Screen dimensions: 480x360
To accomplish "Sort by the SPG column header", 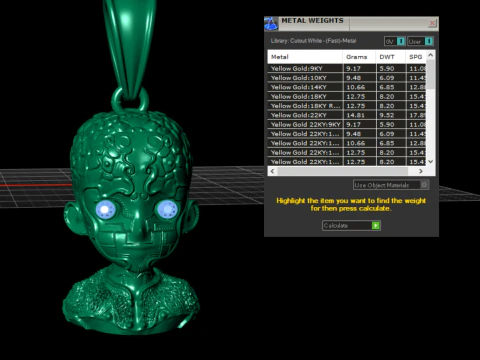I will pyautogui.click(x=416, y=57).
